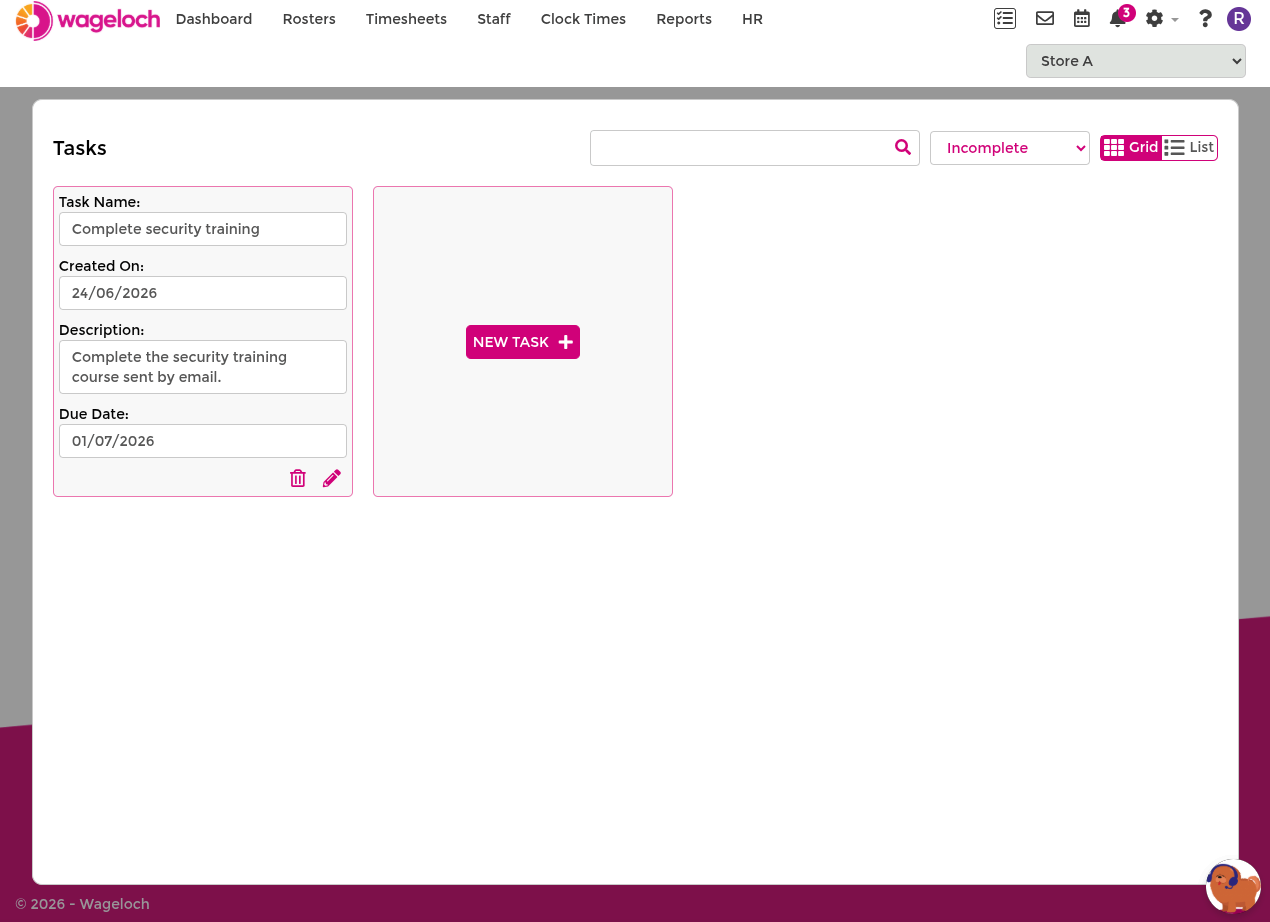Open the Incomplete status filter dropdown
This screenshot has height=922, width=1270.
pos(1010,148)
